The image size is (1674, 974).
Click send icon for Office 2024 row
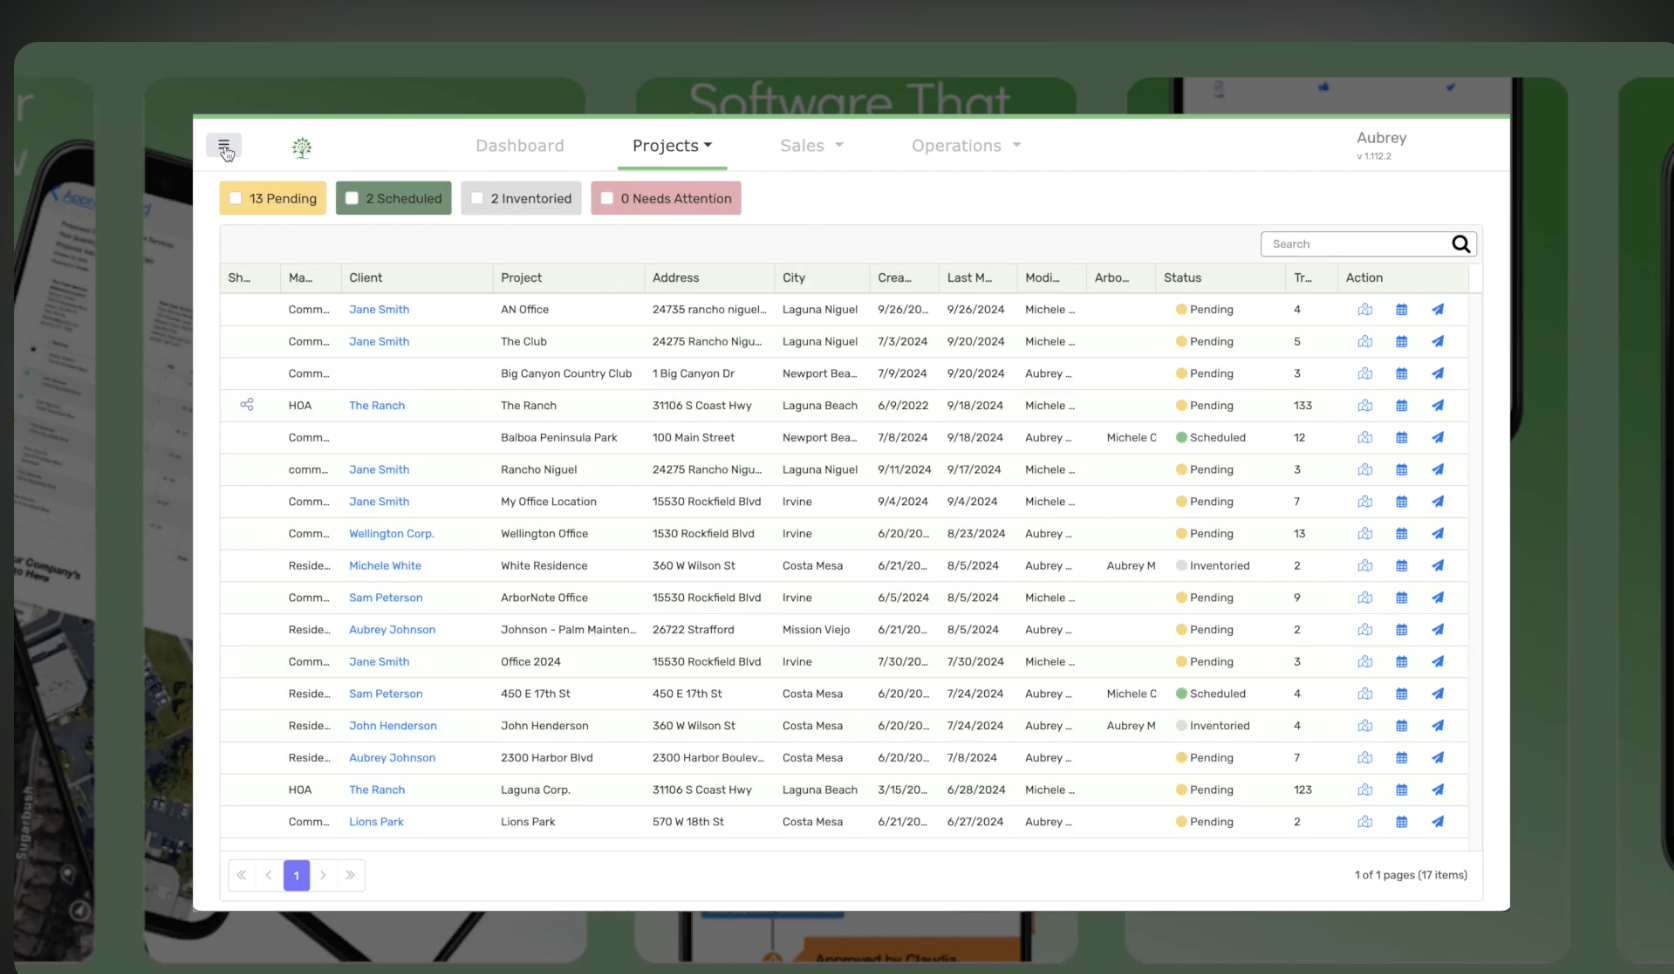pyautogui.click(x=1438, y=662)
